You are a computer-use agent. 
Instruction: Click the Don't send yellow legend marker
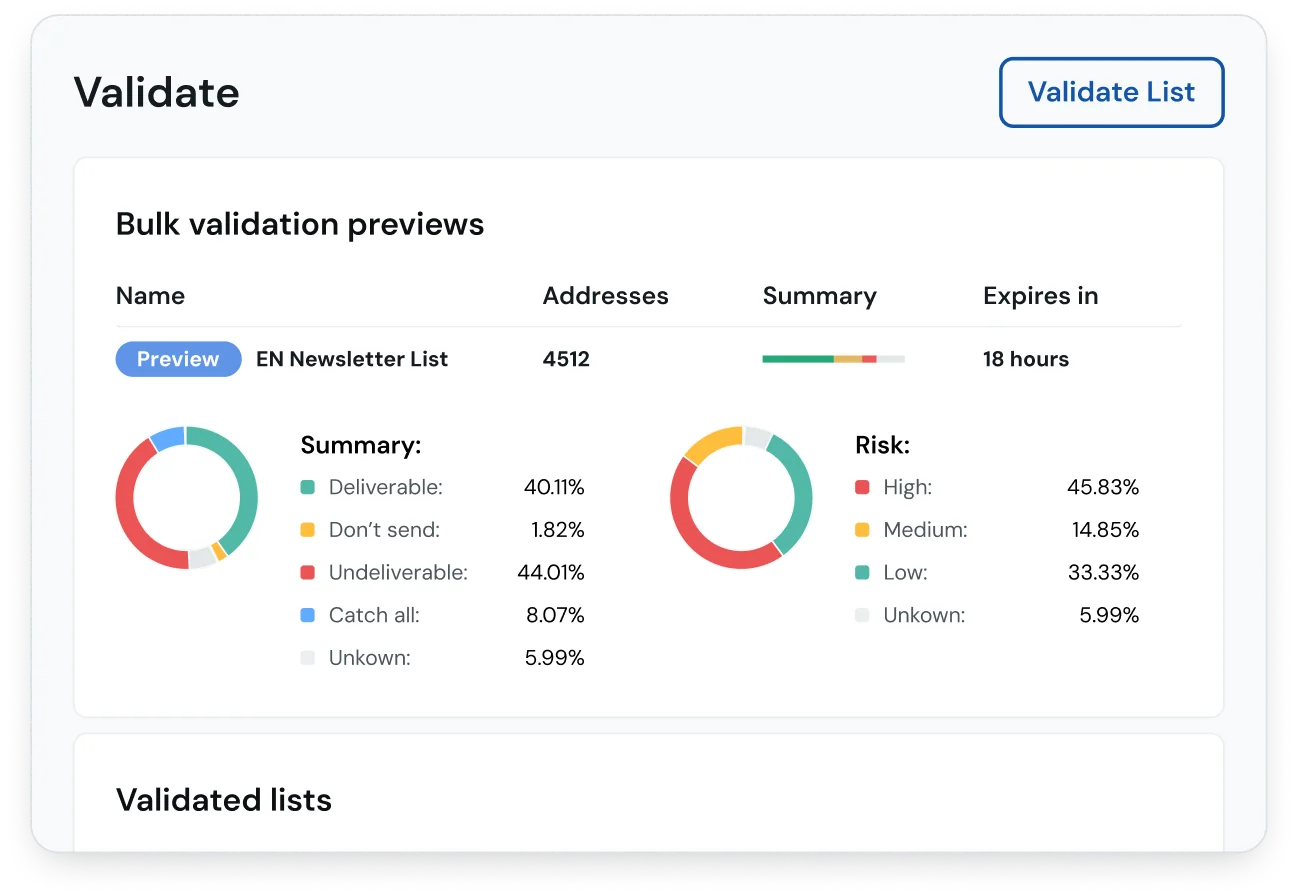308,530
